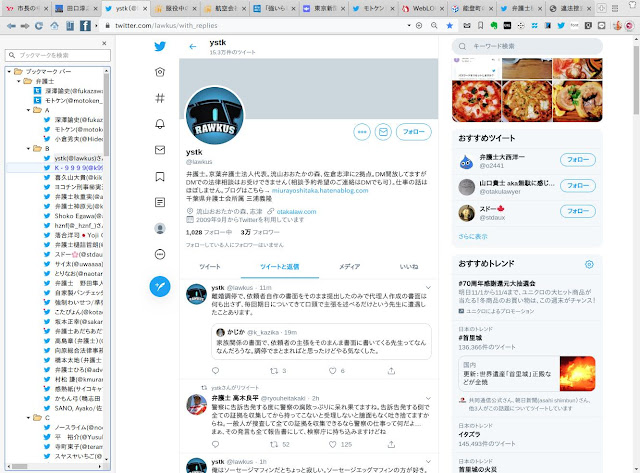Screen dimensions: 640x473
Task: Like ystk's 11m tweet
Action: coord(333,371)
